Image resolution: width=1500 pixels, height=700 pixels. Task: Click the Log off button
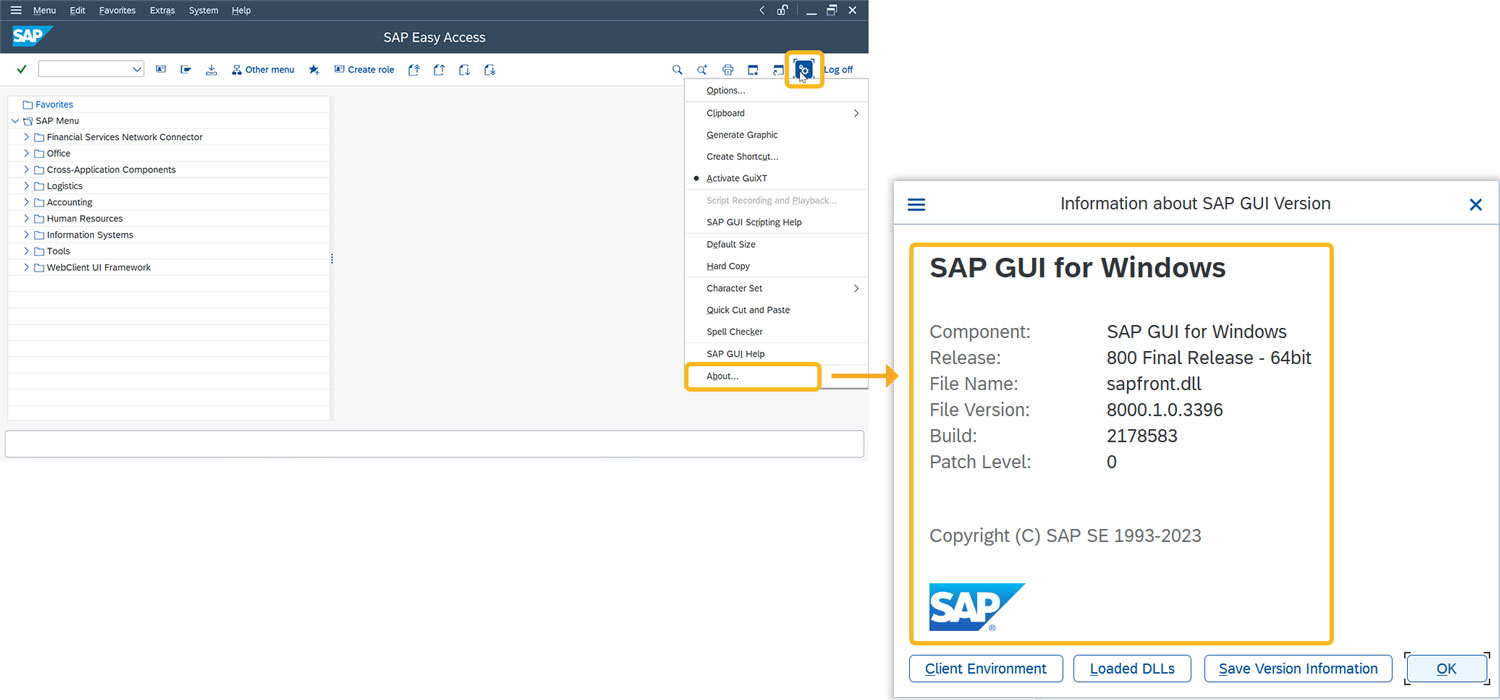coord(838,70)
